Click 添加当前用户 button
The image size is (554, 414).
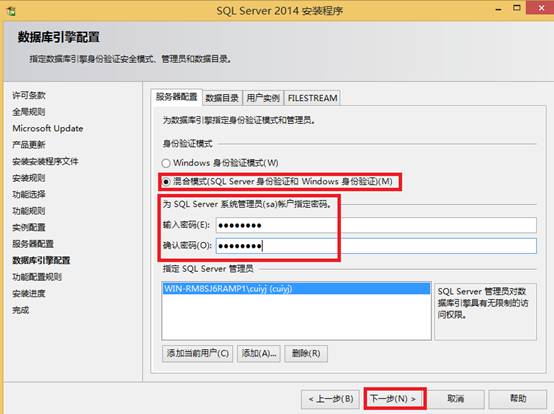(x=198, y=354)
